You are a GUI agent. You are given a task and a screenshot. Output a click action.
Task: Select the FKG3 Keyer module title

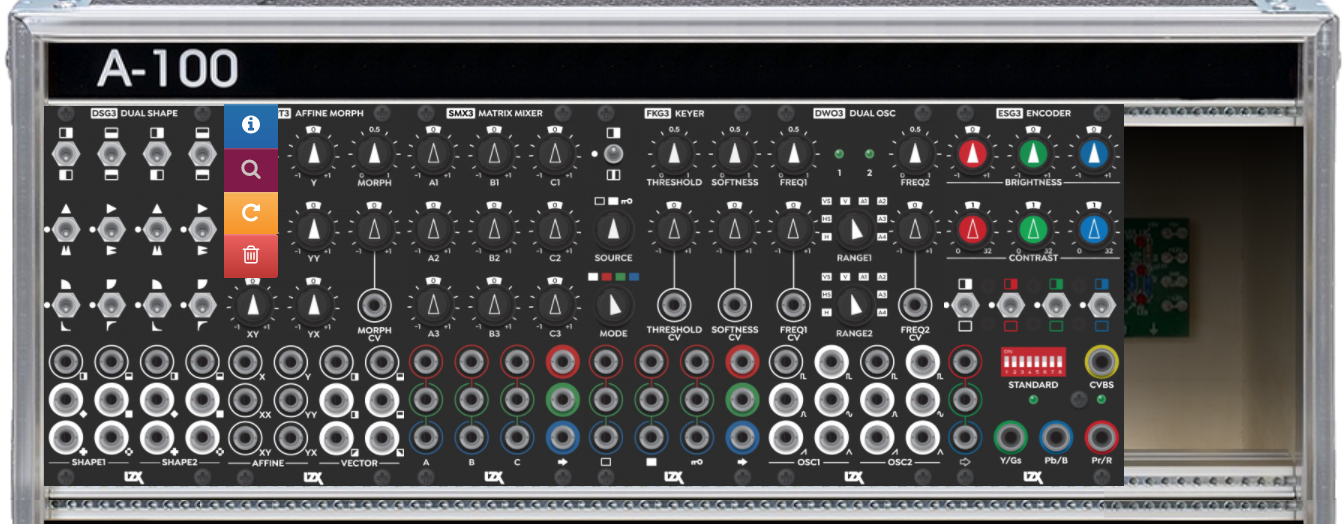tap(674, 114)
